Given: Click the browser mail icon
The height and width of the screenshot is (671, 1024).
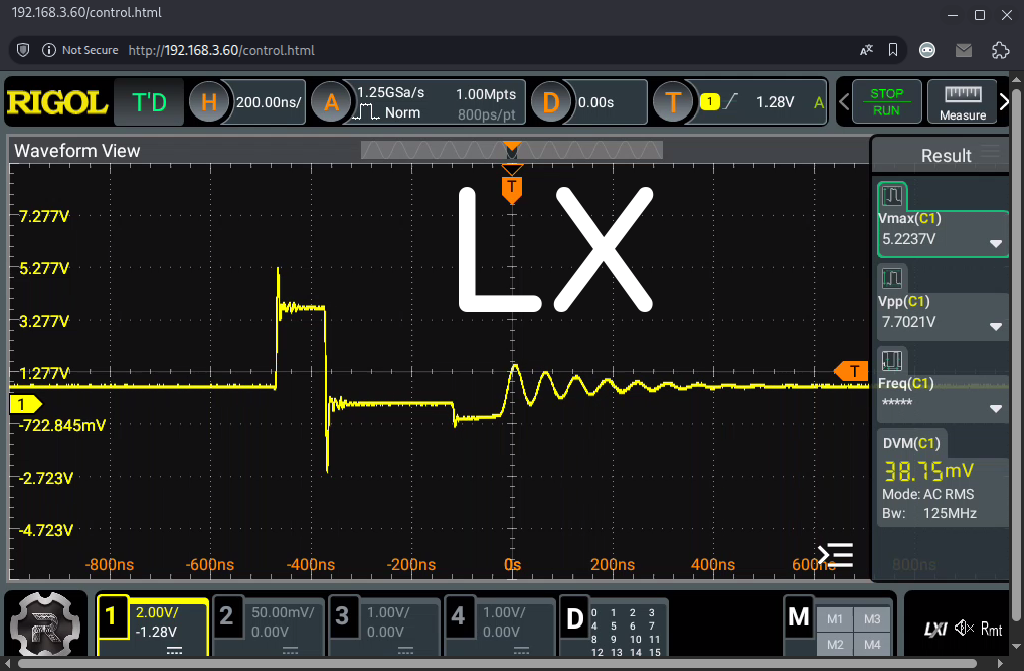Looking at the screenshot, I should click(x=964, y=50).
